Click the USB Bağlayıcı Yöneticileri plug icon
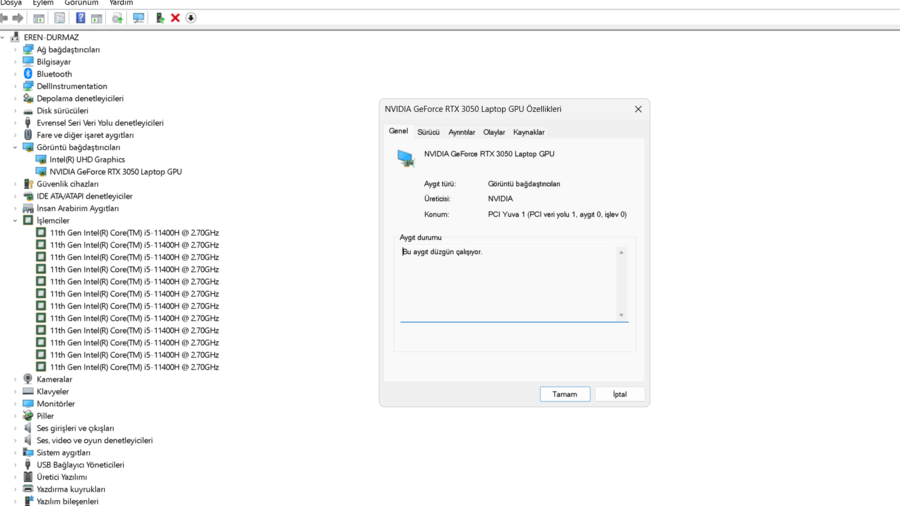900x506 pixels. tap(28, 465)
